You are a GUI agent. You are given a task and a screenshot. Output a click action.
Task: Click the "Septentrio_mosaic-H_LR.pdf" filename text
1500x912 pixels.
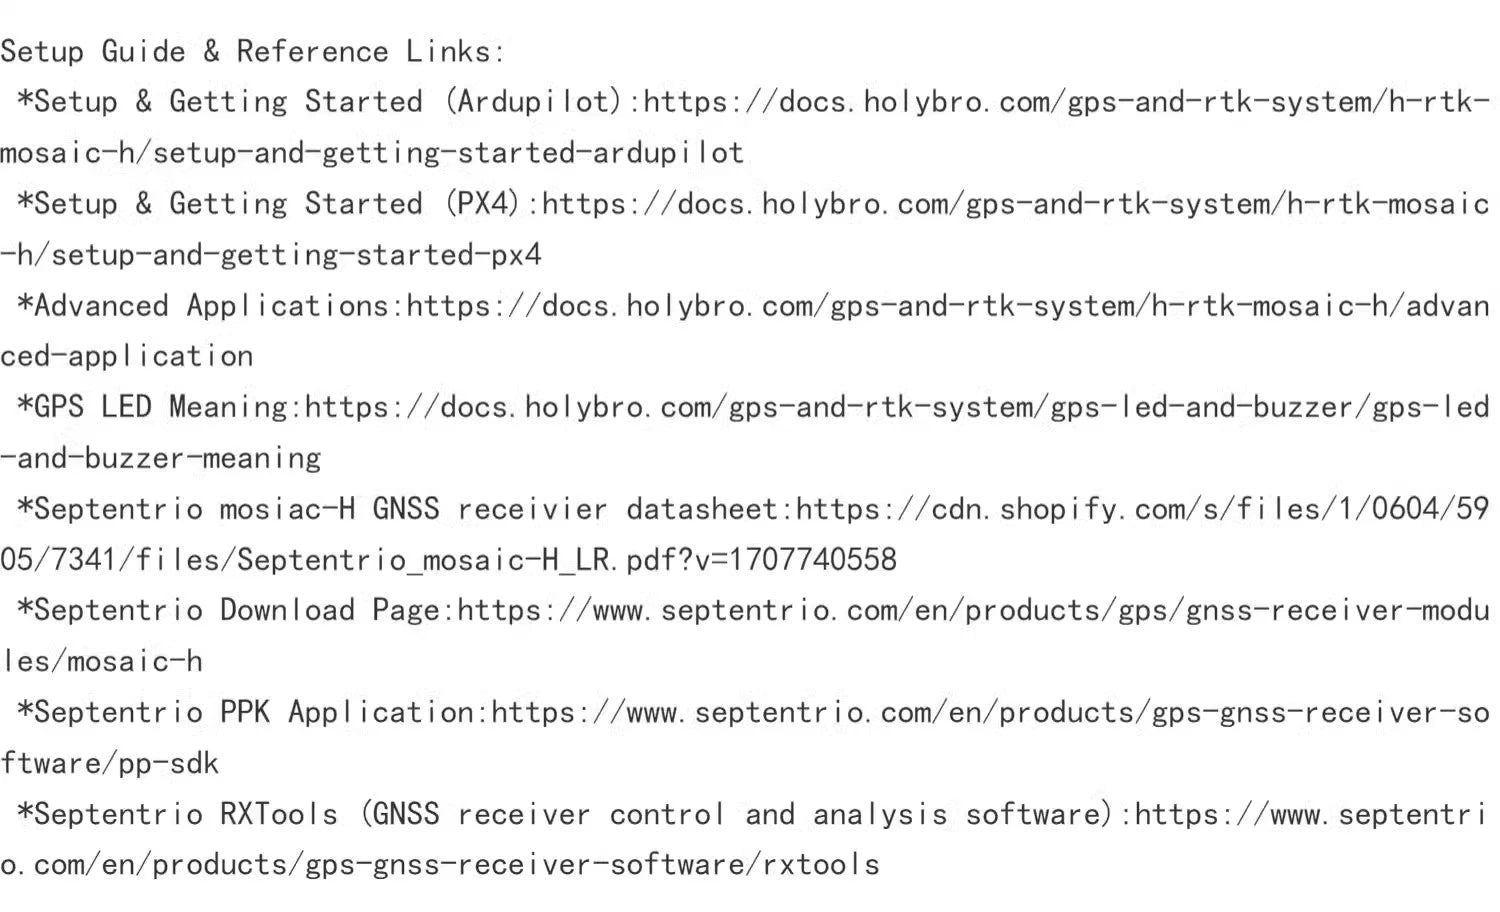pos(423,560)
